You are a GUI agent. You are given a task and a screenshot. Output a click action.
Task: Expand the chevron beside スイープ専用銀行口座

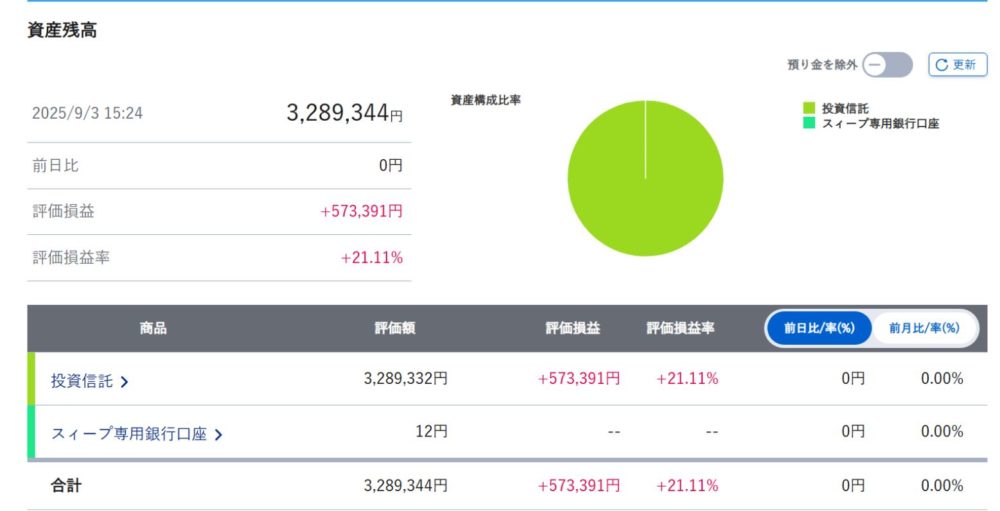(218, 434)
